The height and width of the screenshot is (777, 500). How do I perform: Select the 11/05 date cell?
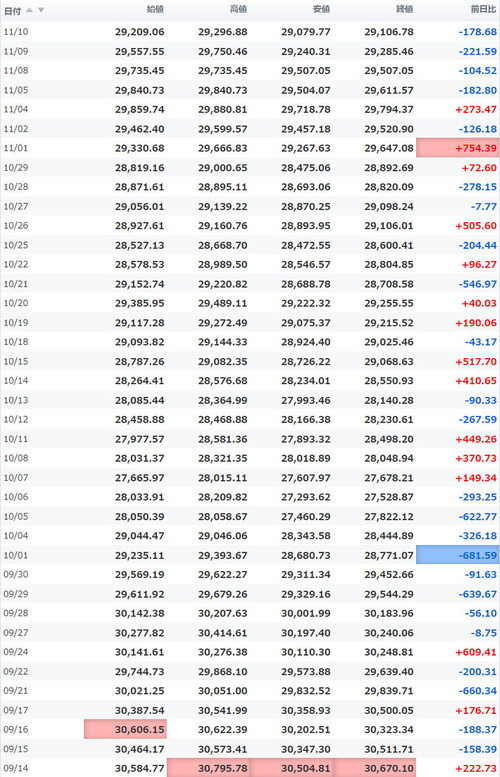tap(16, 90)
